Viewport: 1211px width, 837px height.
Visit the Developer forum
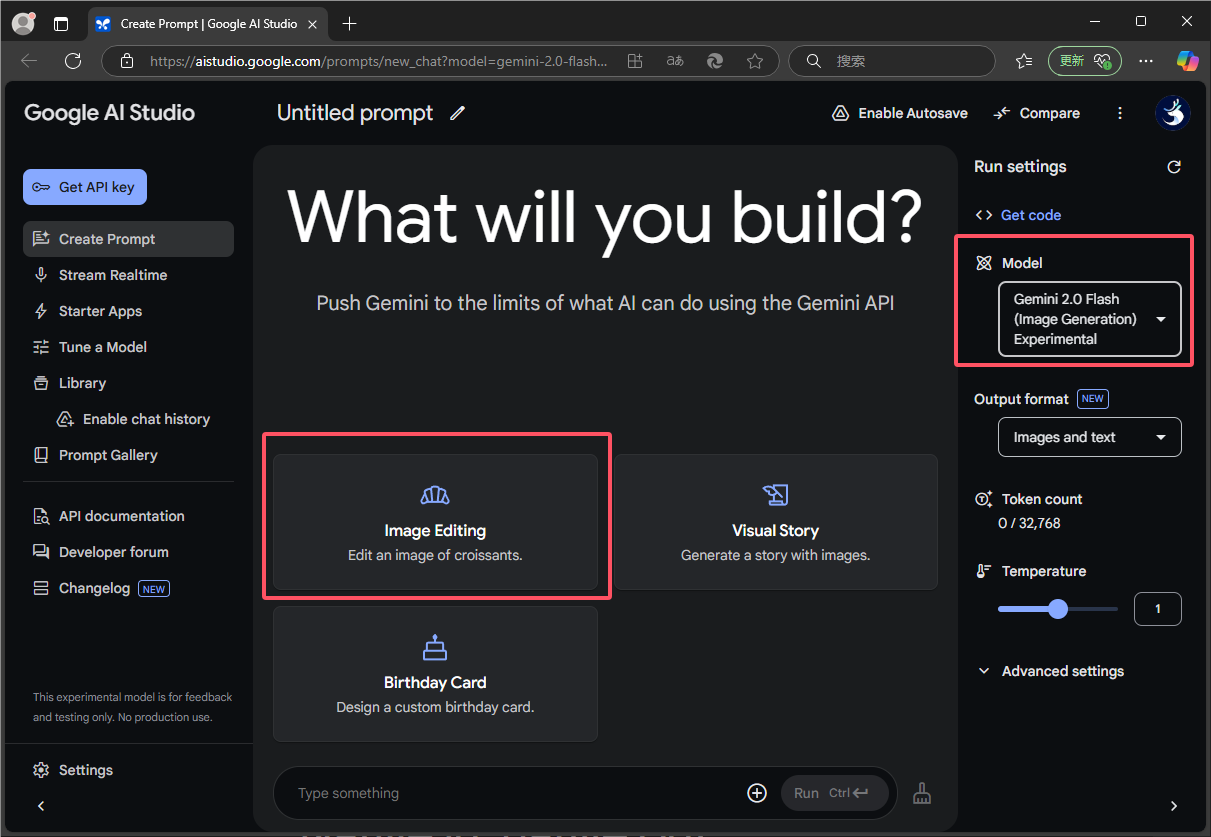pos(128,552)
